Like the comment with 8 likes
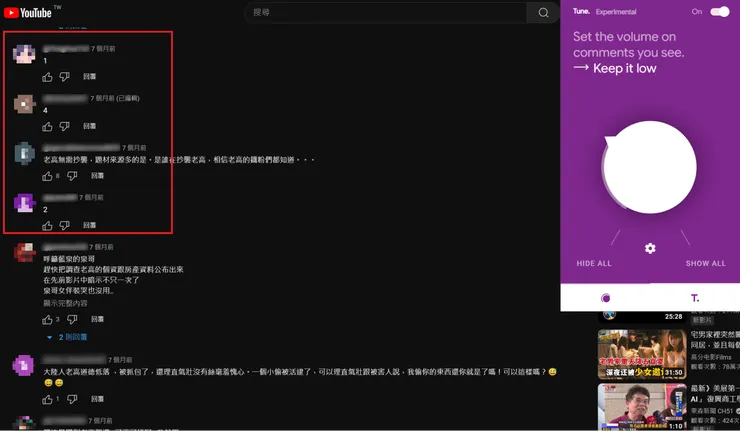Image resolution: width=740 pixels, height=431 pixels. (47, 176)
